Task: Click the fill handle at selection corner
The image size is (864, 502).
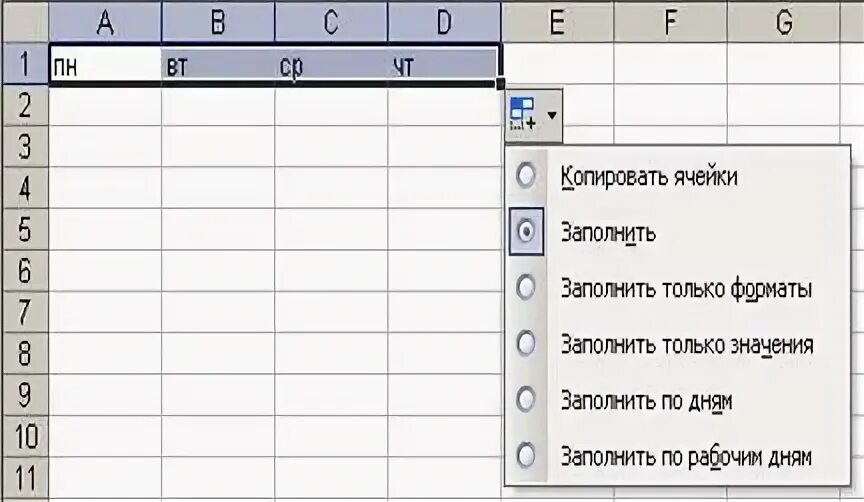Action: click(x=500, y=84)
